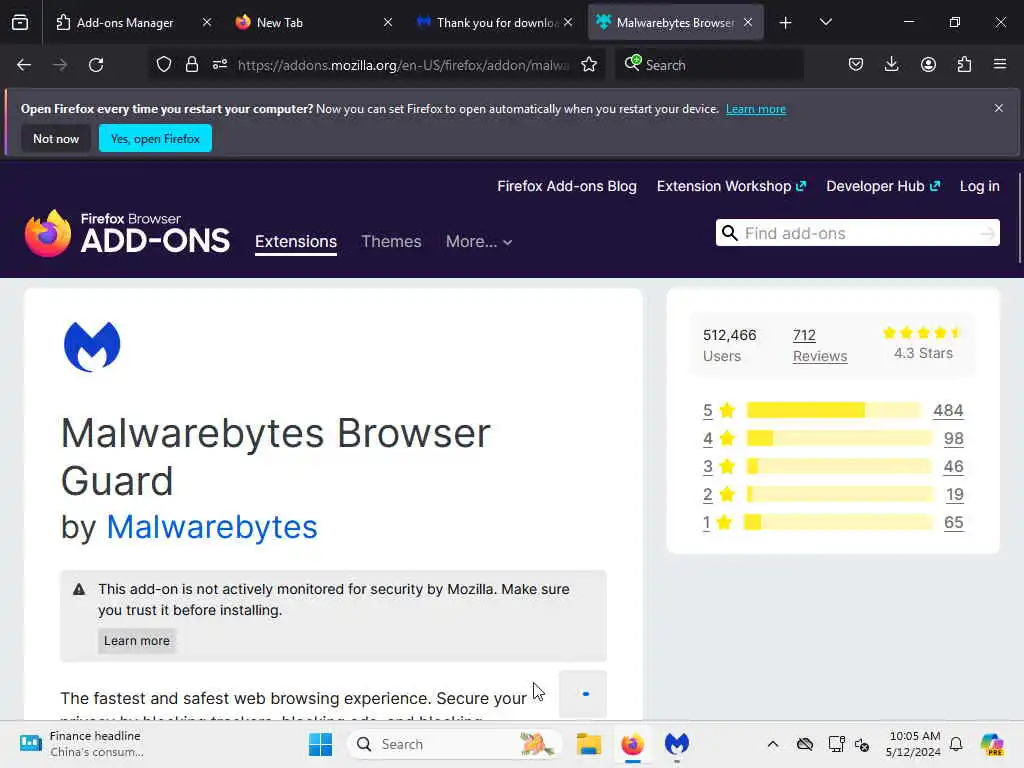Click the loading add-to-Firefox button
The height and width of the screenshot is (768, 1024).
pyautogui.click(x=583, y=694)
